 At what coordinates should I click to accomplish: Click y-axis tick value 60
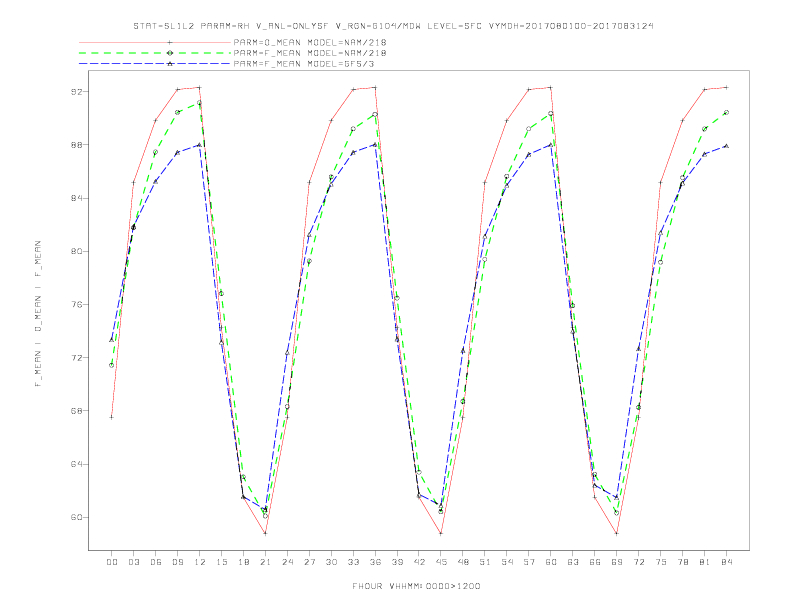[76, 517]
